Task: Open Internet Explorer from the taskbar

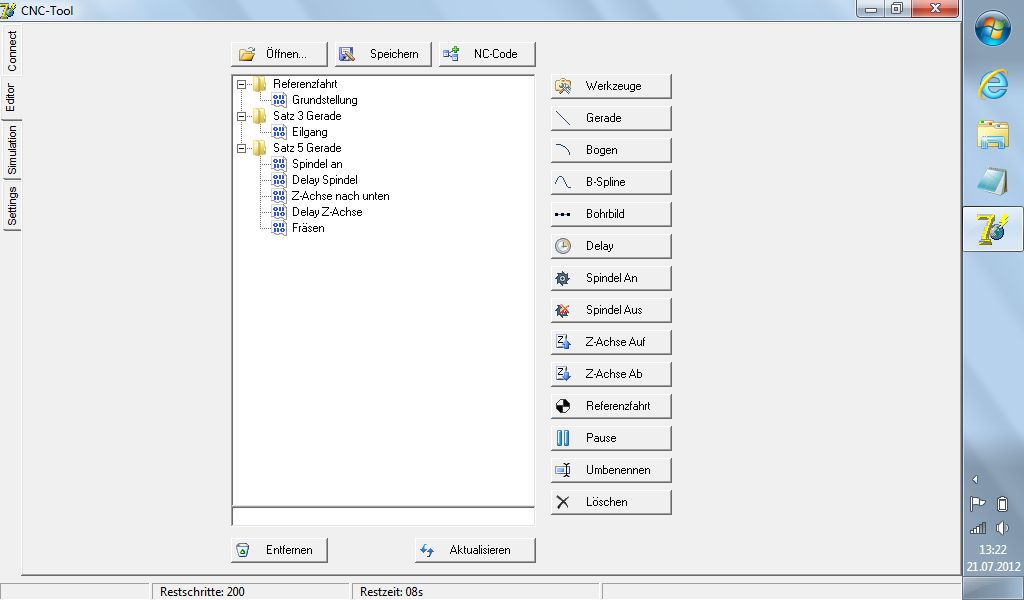Action: pyautogui.click(x=992, y=85)
